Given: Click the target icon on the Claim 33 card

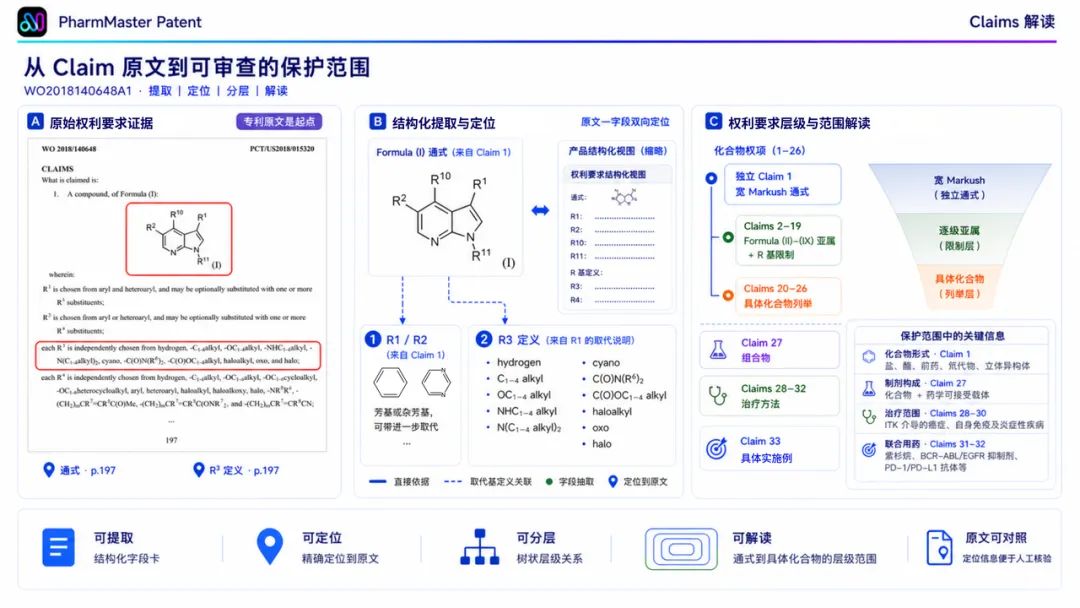Looking at the screenshot, I should click(x=717, y=448).
